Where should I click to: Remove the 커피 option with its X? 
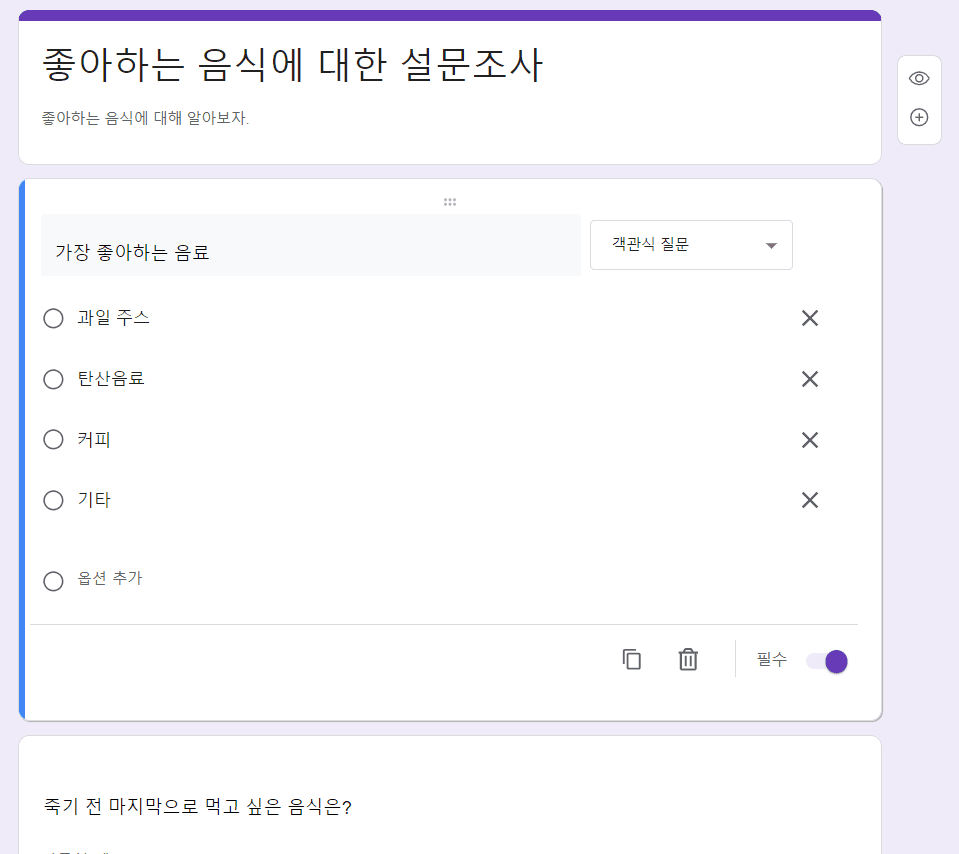809,439
